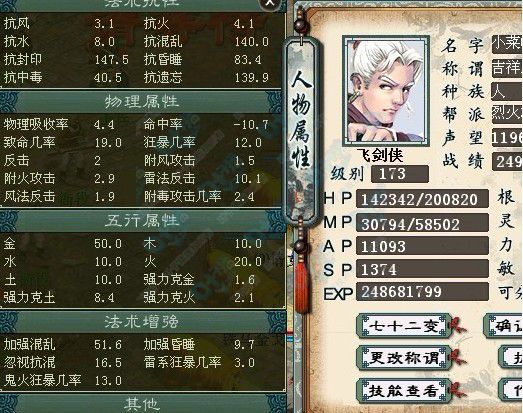Click the MP bar showing 30794/58502

422,223
